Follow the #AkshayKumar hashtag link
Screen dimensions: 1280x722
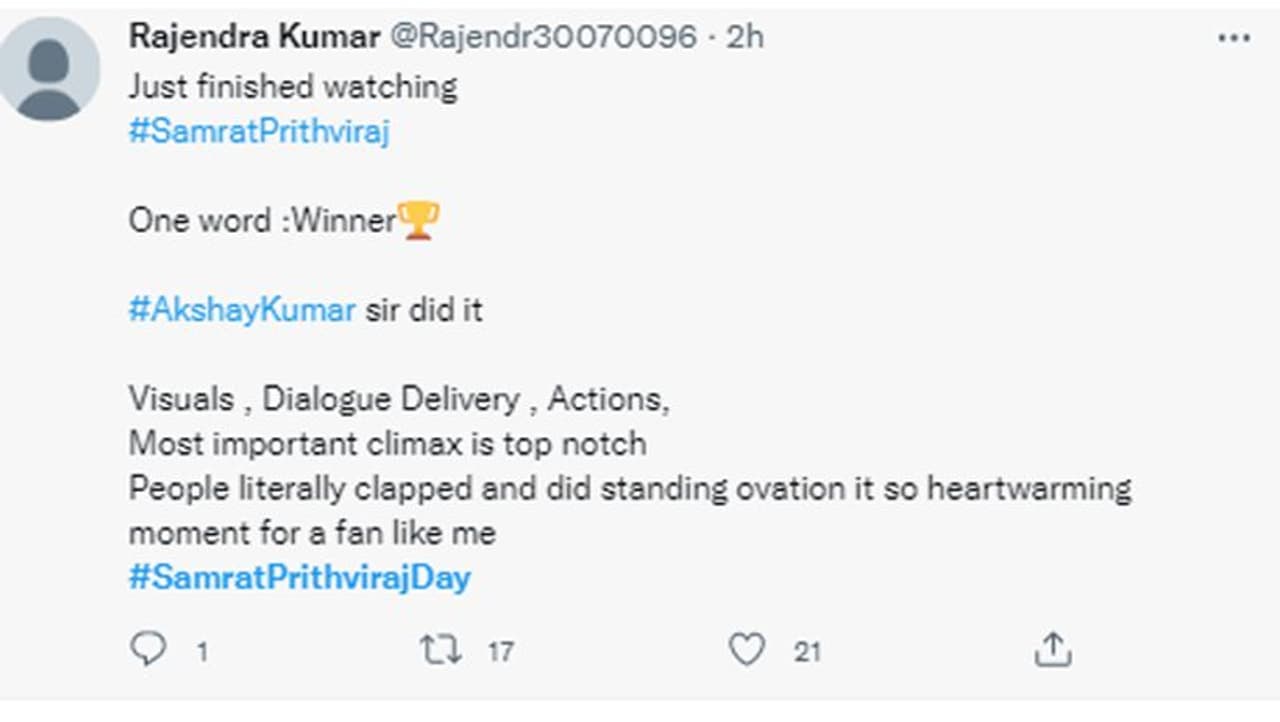pos(242,310)
